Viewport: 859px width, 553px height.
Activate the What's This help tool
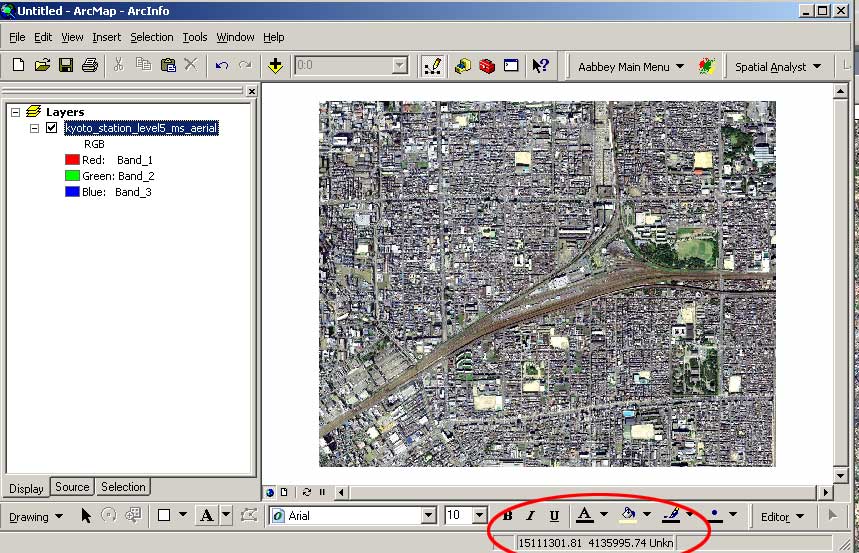click(540, 66)
